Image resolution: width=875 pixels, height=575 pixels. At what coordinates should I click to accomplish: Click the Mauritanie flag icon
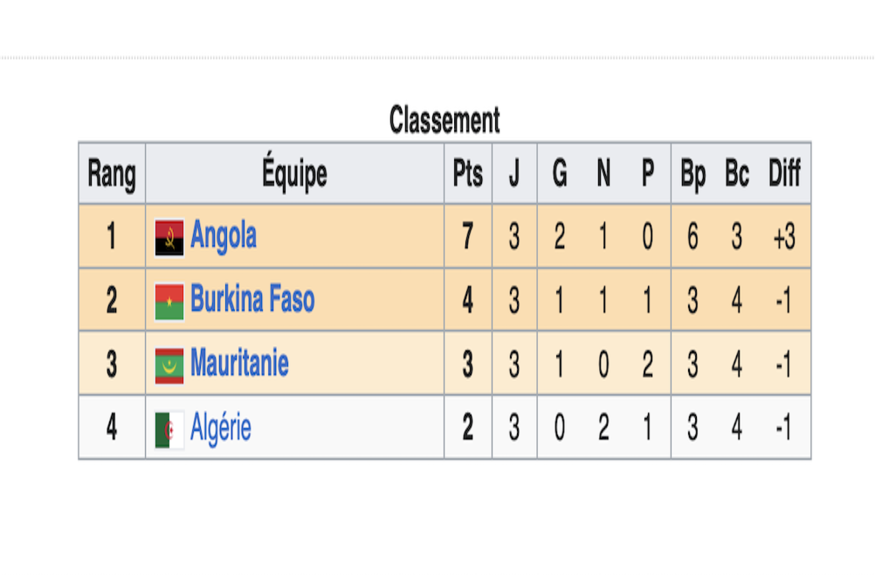coord(169,366)
